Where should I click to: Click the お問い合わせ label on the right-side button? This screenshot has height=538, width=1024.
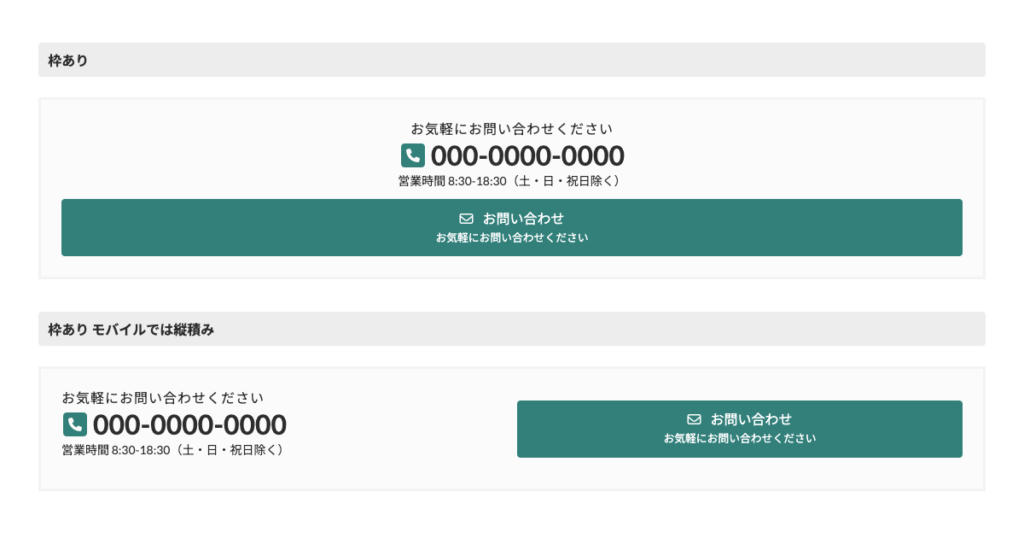click(751, 419)
